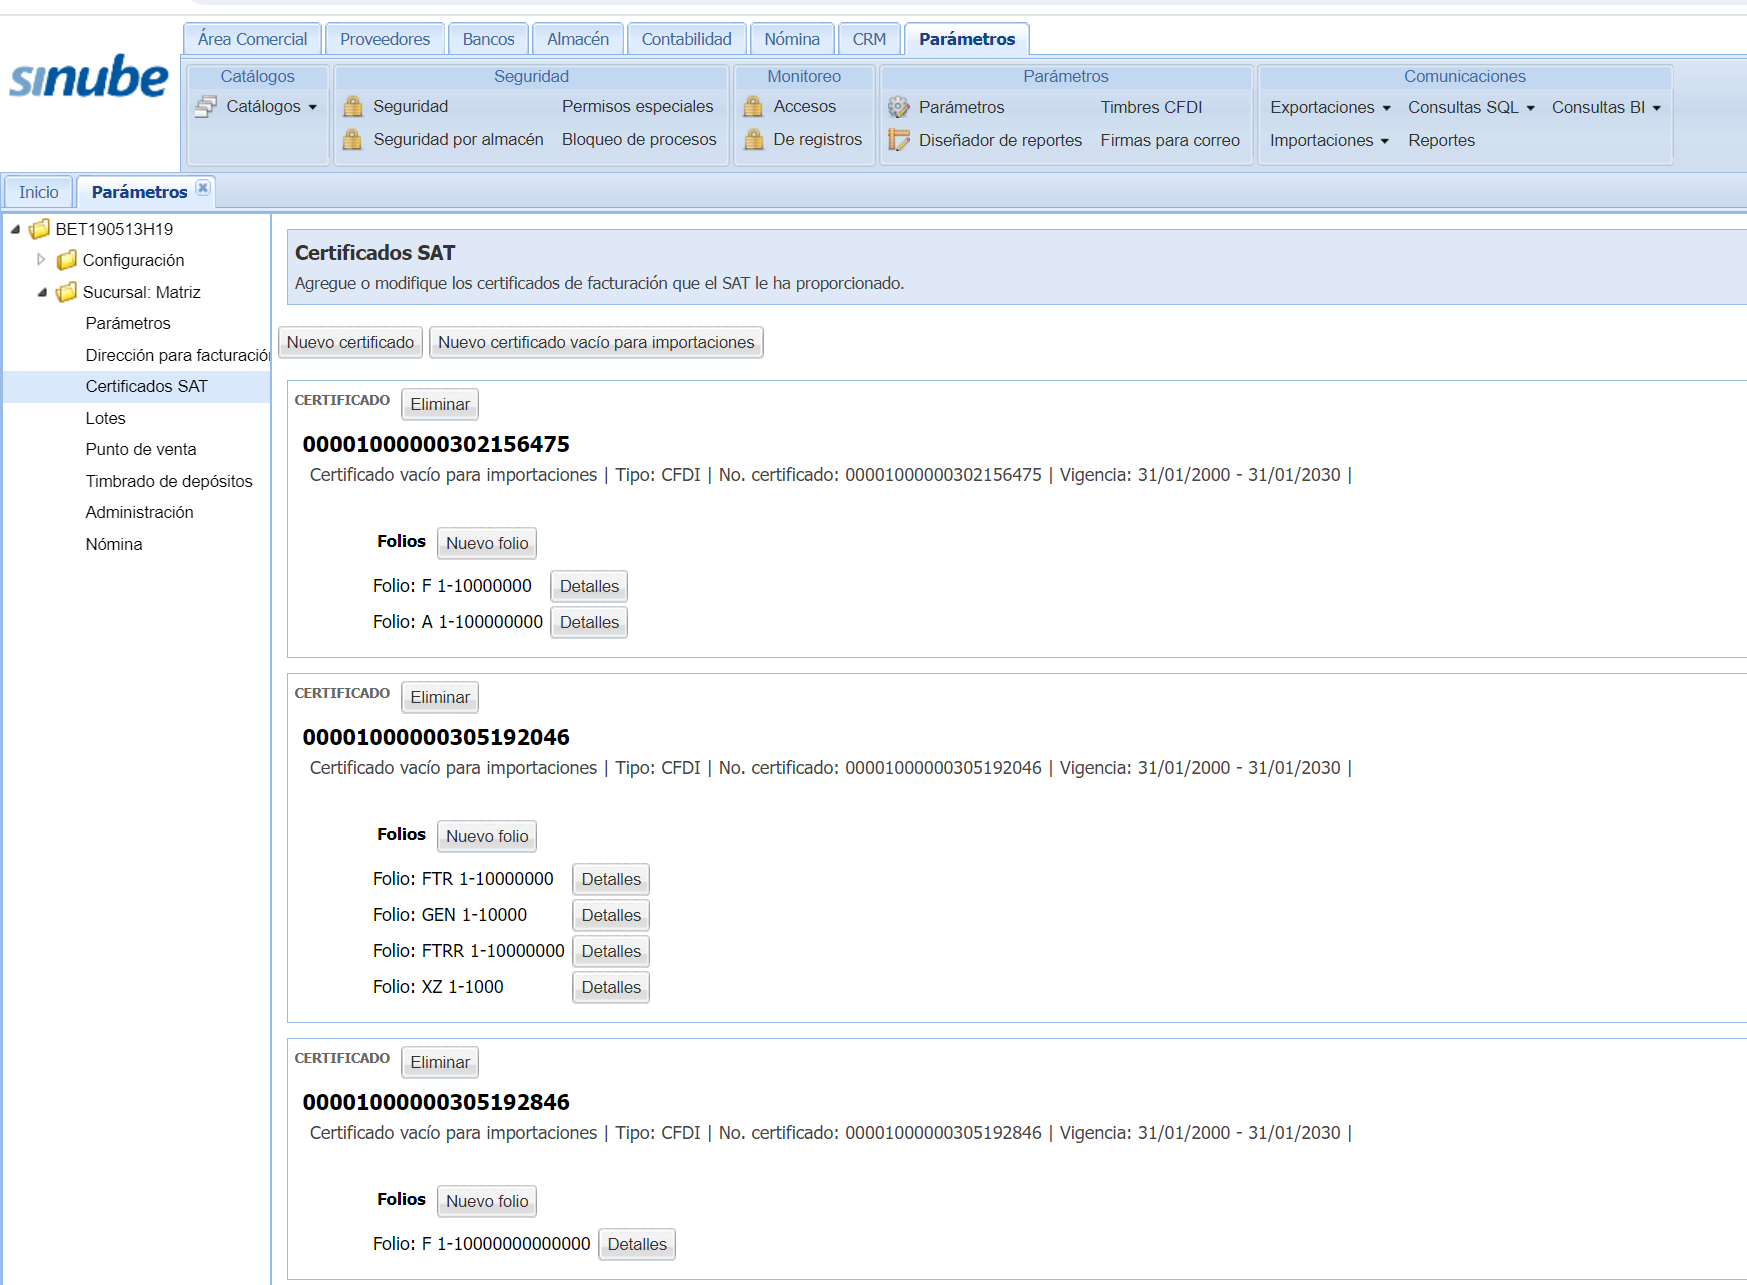Click the Catálogos icon in ribbon
This screenshot has height=1285, width=1747.
pos(206,106)
